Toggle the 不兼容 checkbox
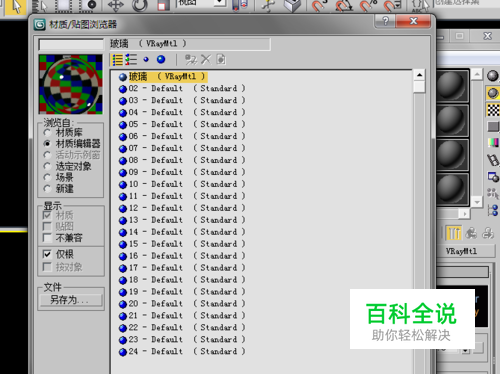Screen dimensions: 500x374 (47, 238)
